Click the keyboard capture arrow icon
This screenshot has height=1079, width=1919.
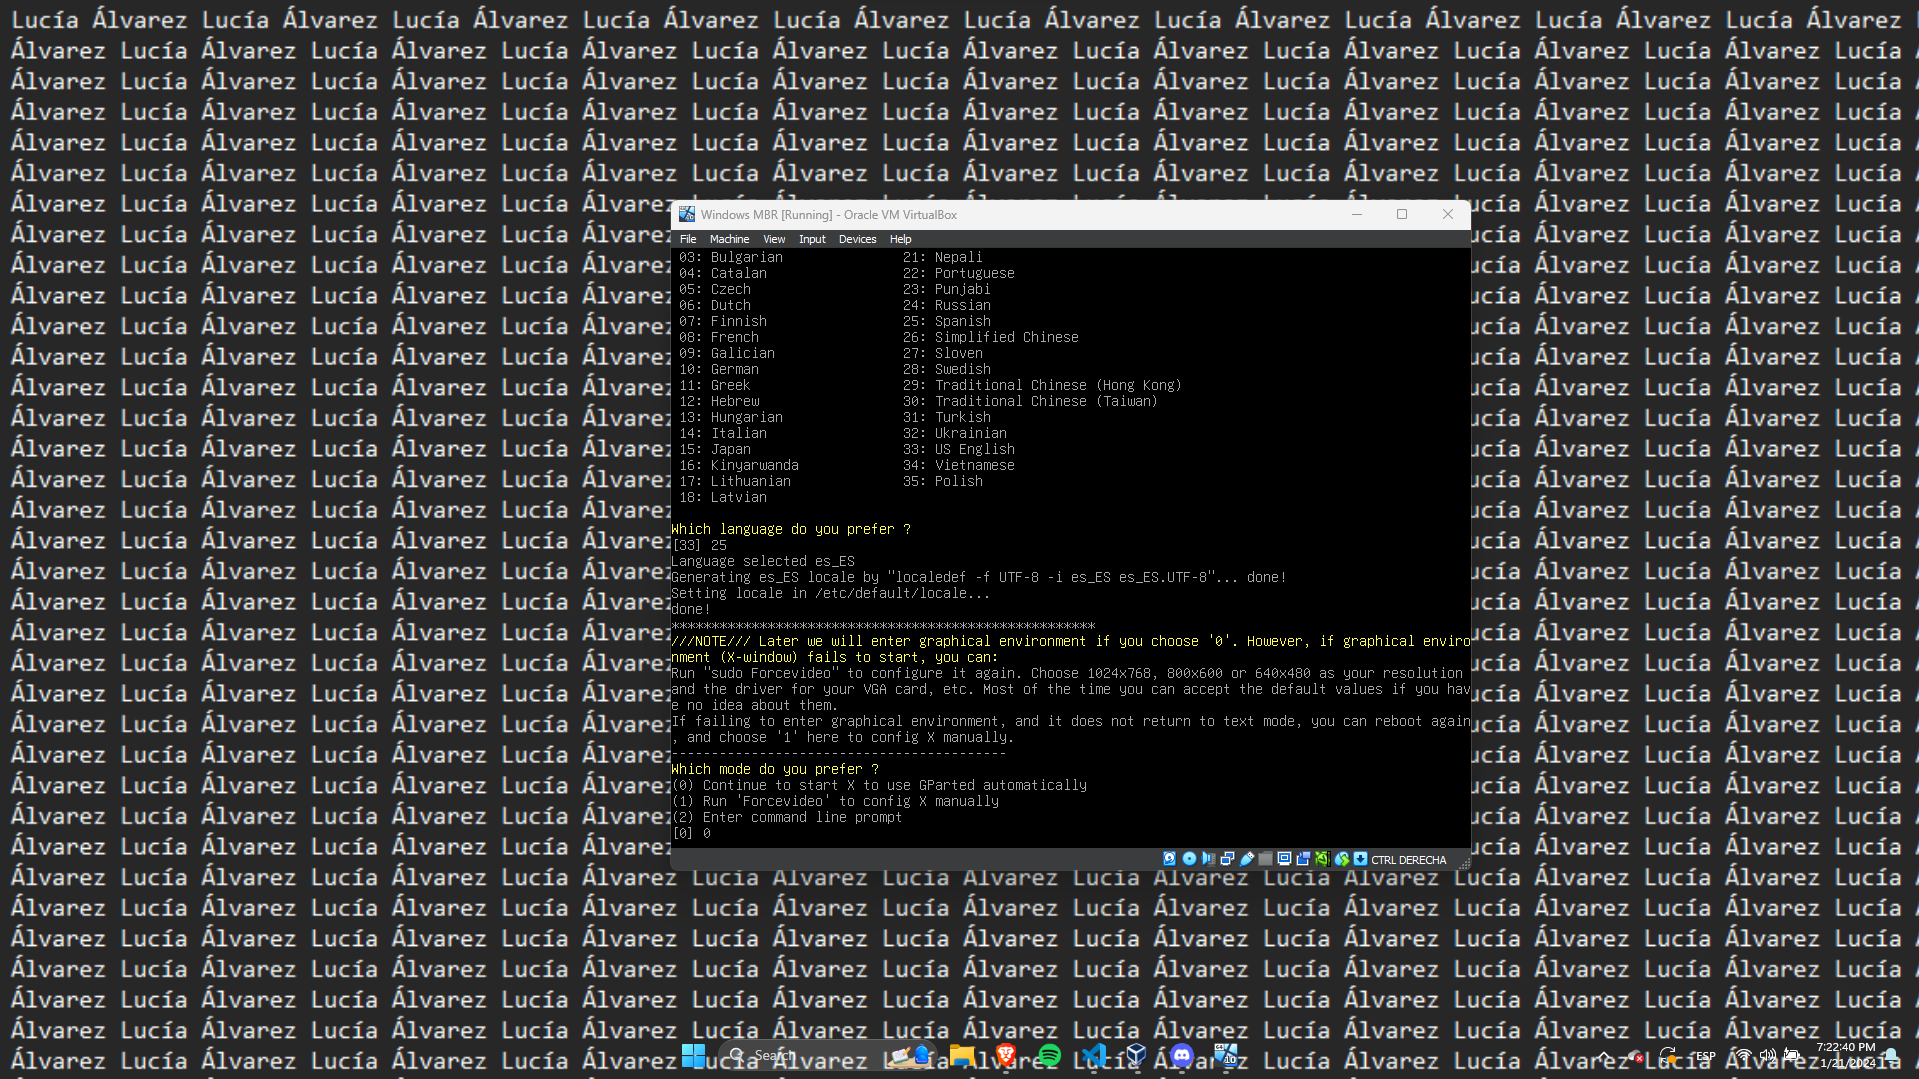tap(1361, 859)
